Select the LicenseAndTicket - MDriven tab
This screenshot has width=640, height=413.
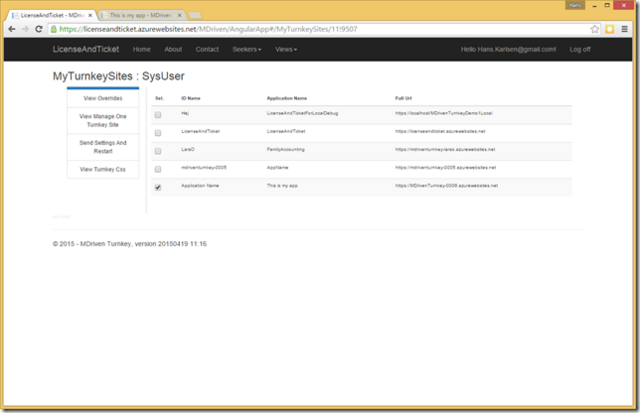[x=51, y=15]
